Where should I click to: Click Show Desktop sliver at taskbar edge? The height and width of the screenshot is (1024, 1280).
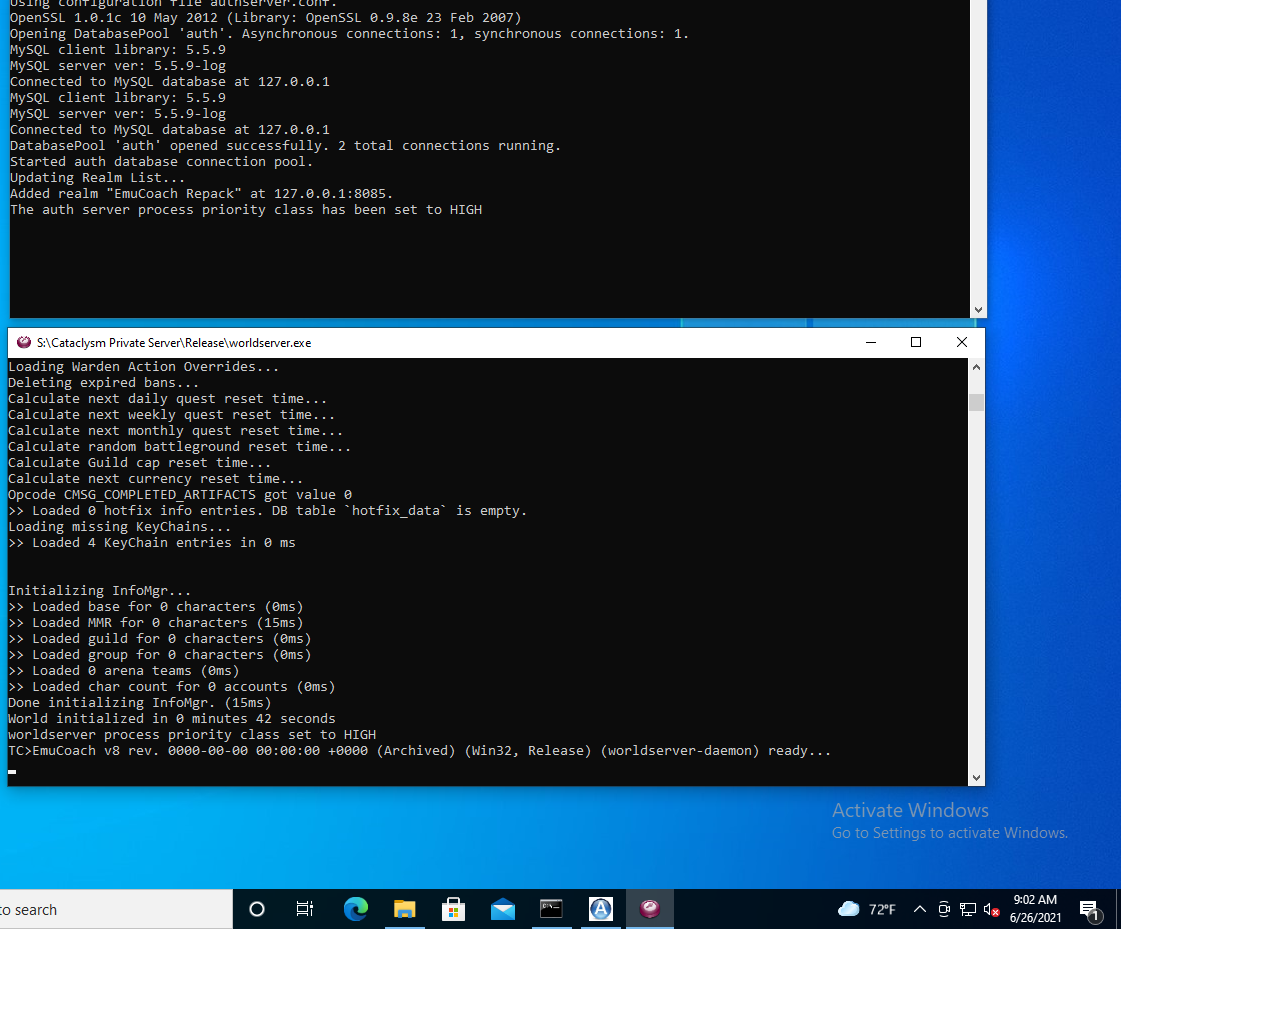click(1118, 909)
